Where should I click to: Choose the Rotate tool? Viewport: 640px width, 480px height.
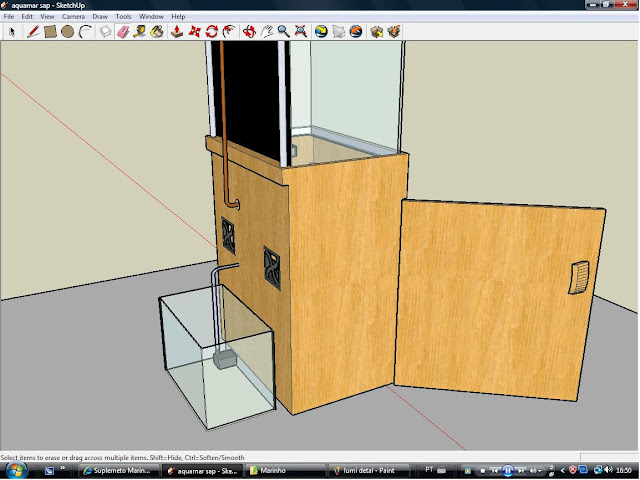(x=211, y=31)
